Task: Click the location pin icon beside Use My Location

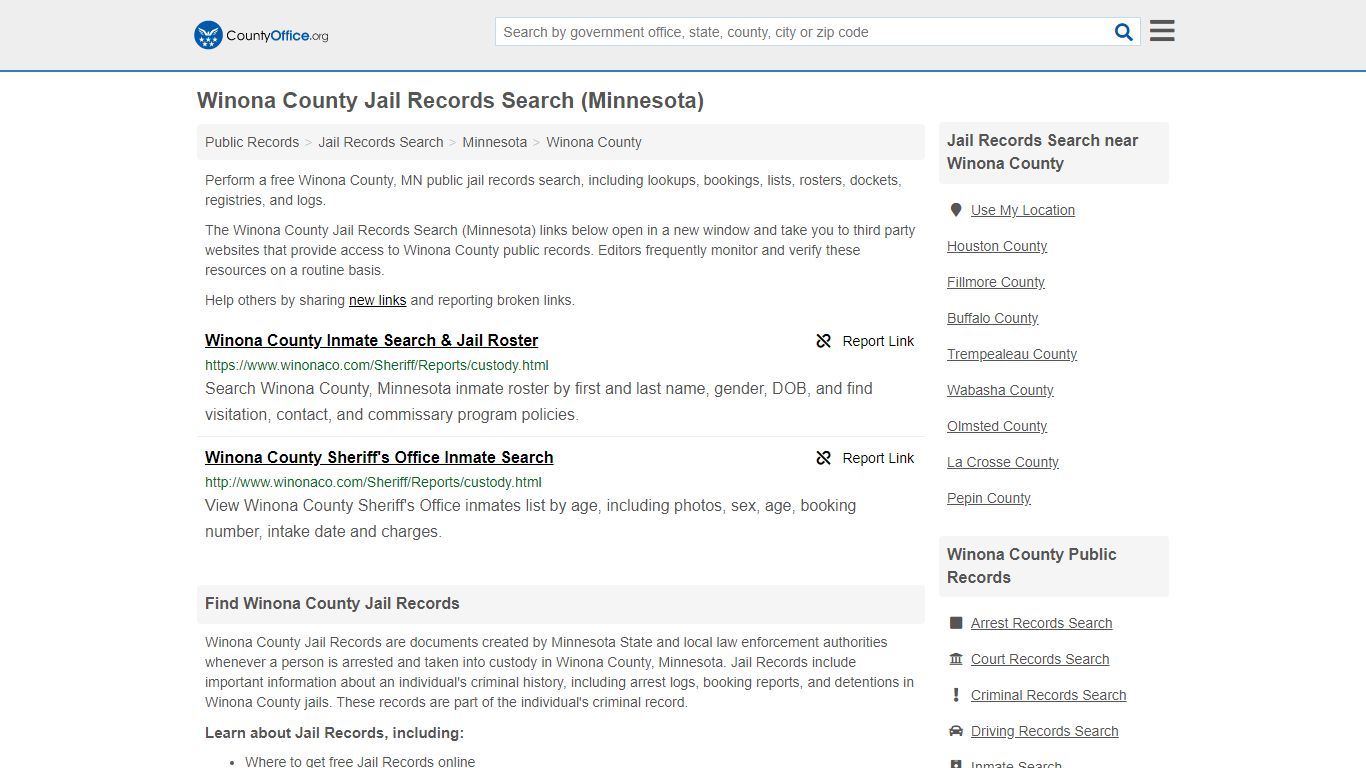Action: click(x=956, y=210)
